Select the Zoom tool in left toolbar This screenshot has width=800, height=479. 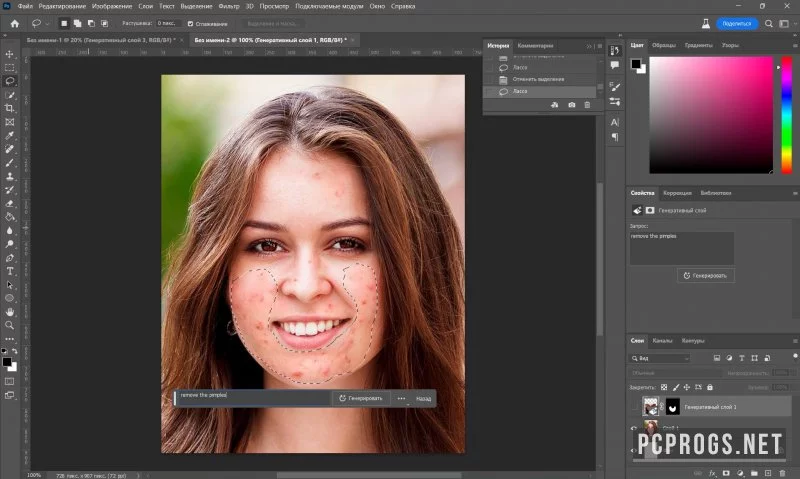9,325
